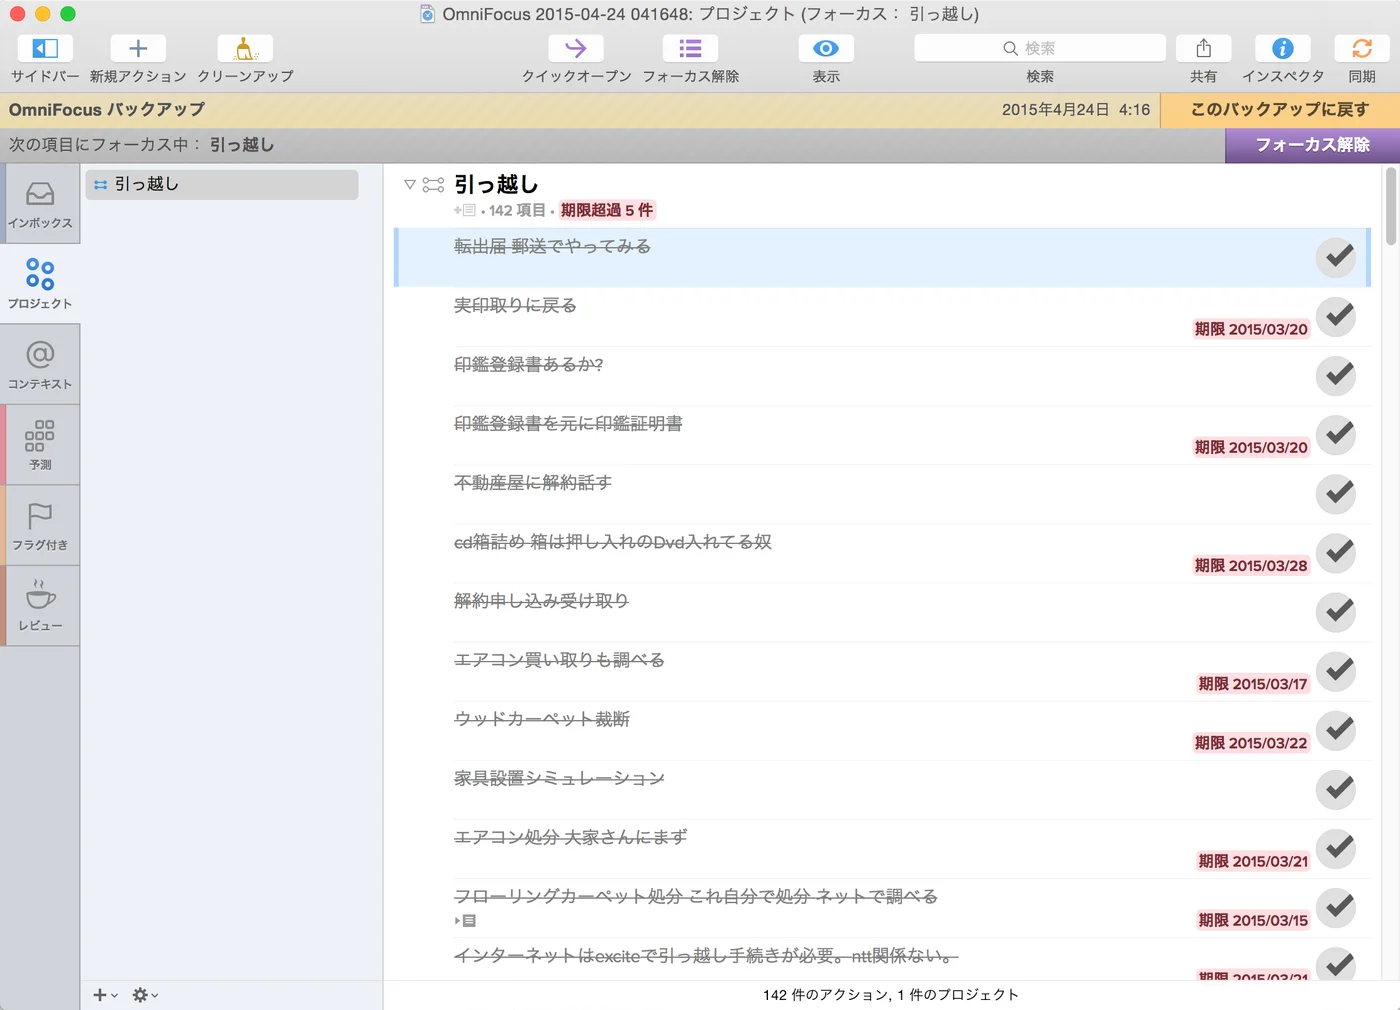Select the Projects (プロジェクト) perspective tab
The width and height of the screenshot is (1400, 1010).
click(40, 284)
